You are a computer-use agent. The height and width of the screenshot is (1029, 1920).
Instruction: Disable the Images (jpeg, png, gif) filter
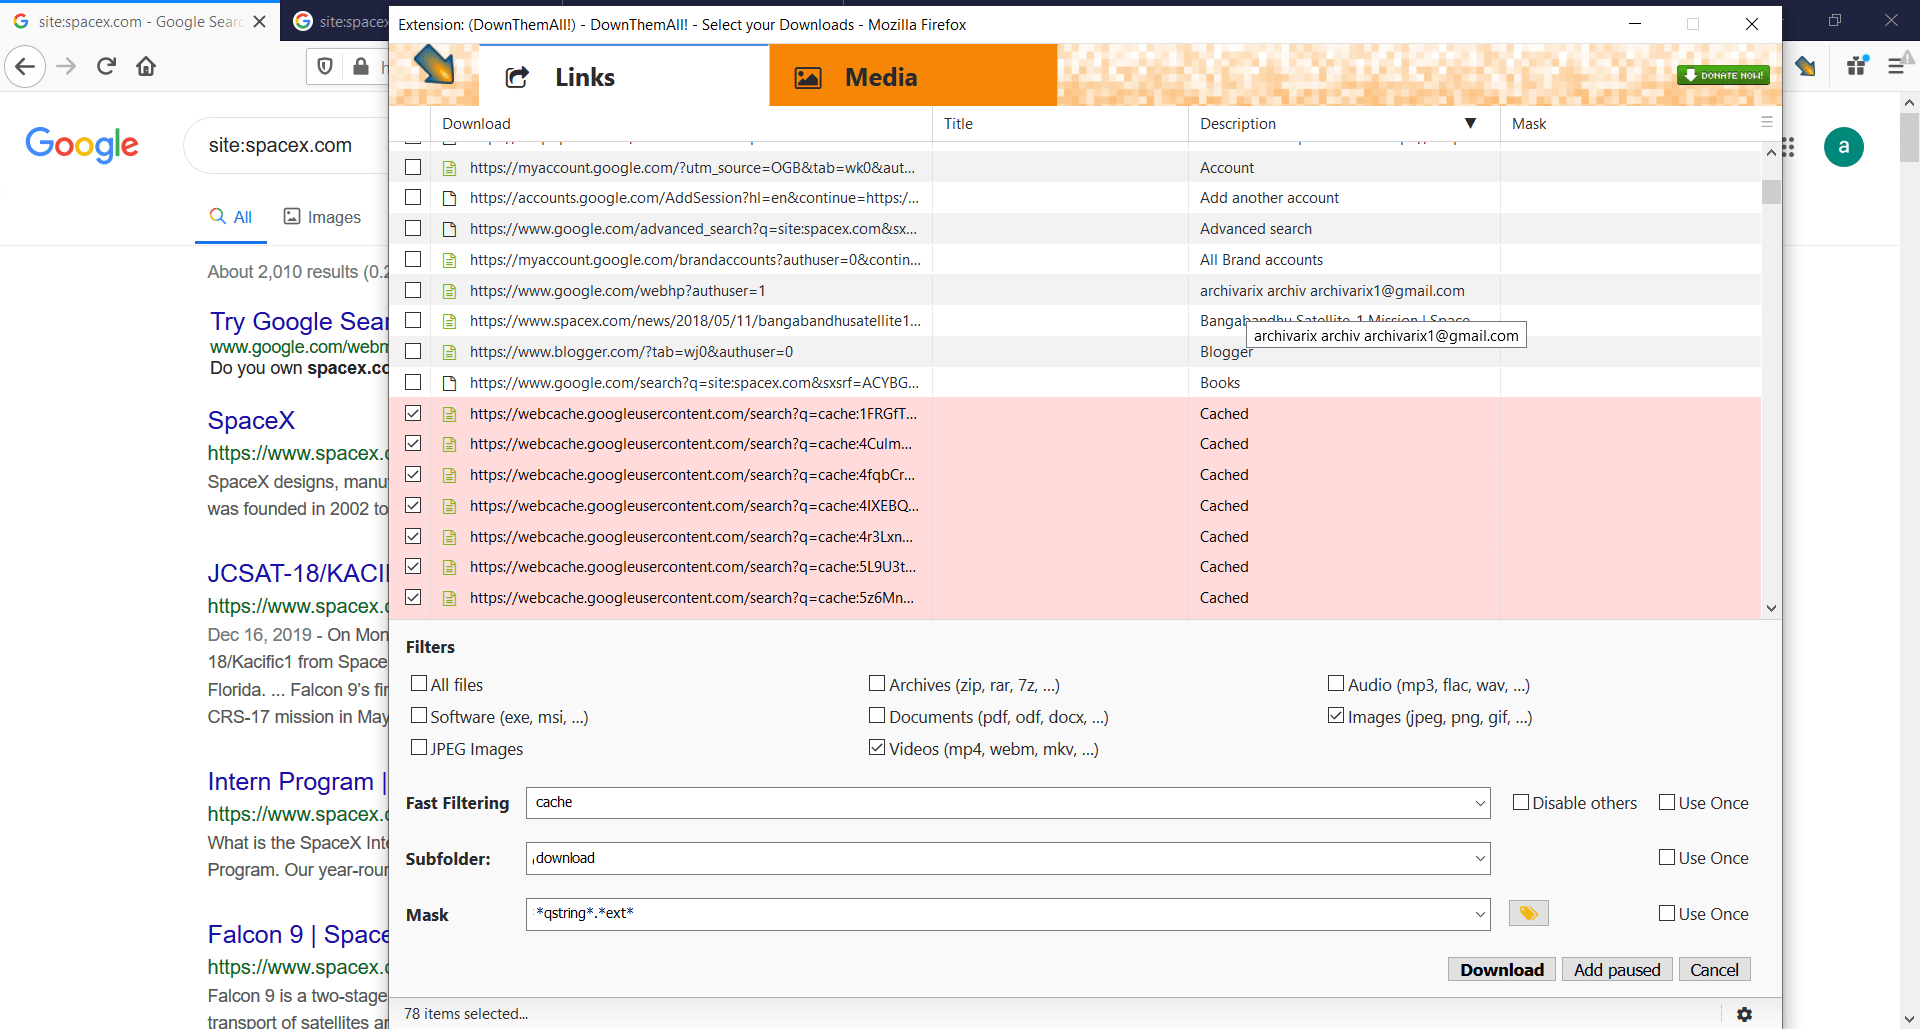coord(1336,716)
